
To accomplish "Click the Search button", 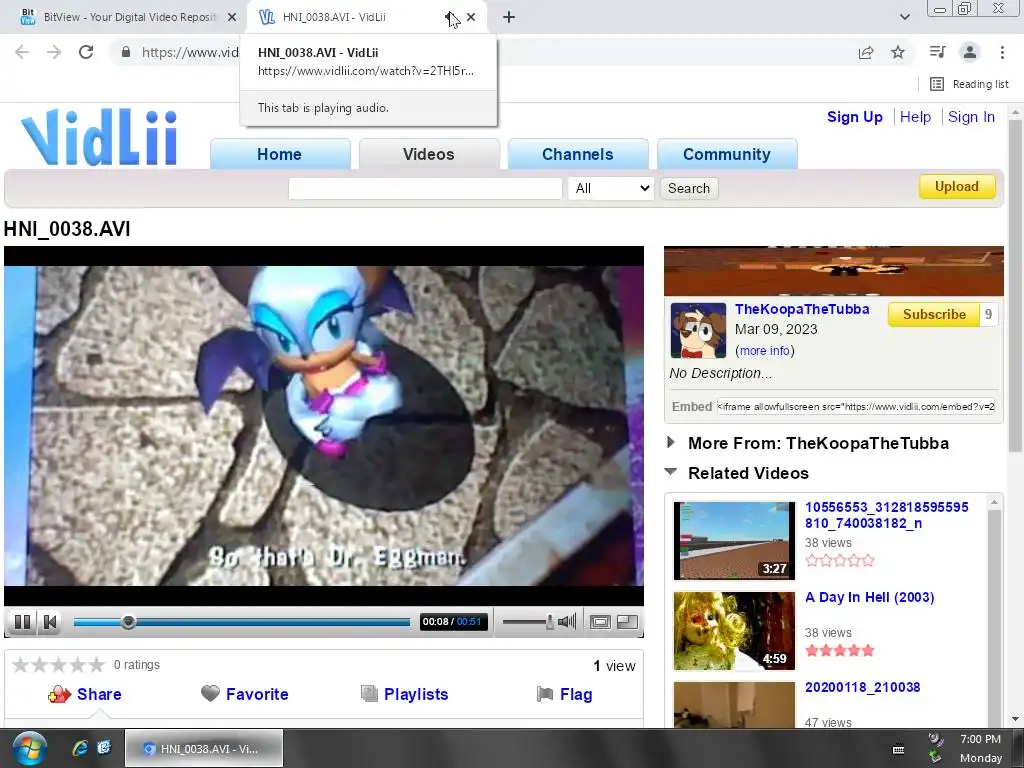I will pyautogui.click(x=689, y=188).
